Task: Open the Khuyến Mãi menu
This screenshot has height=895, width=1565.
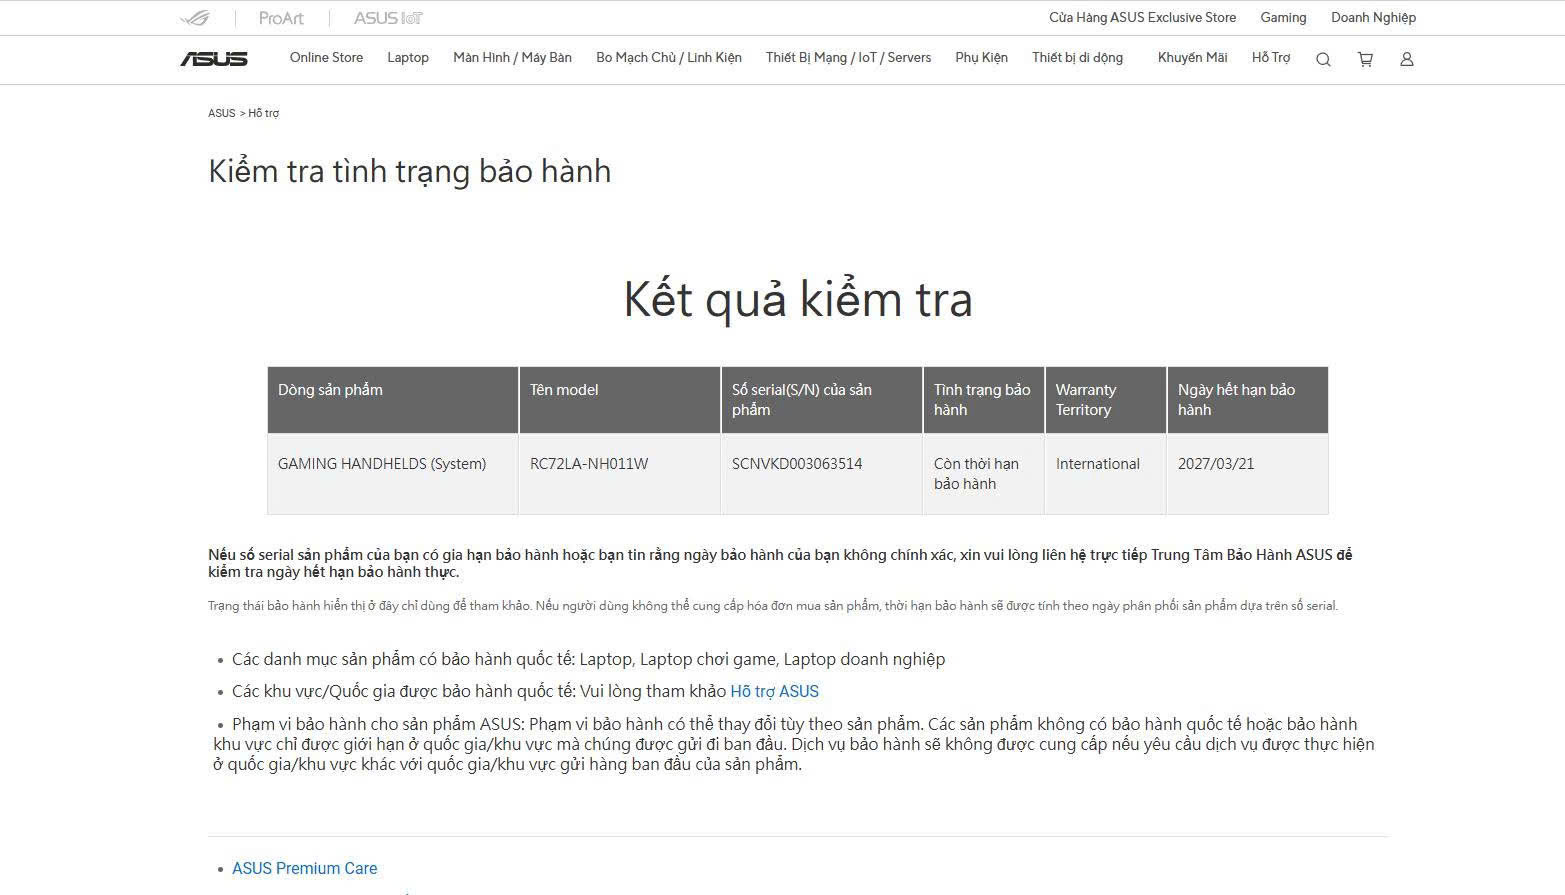Action: (x=1192, y=57)
